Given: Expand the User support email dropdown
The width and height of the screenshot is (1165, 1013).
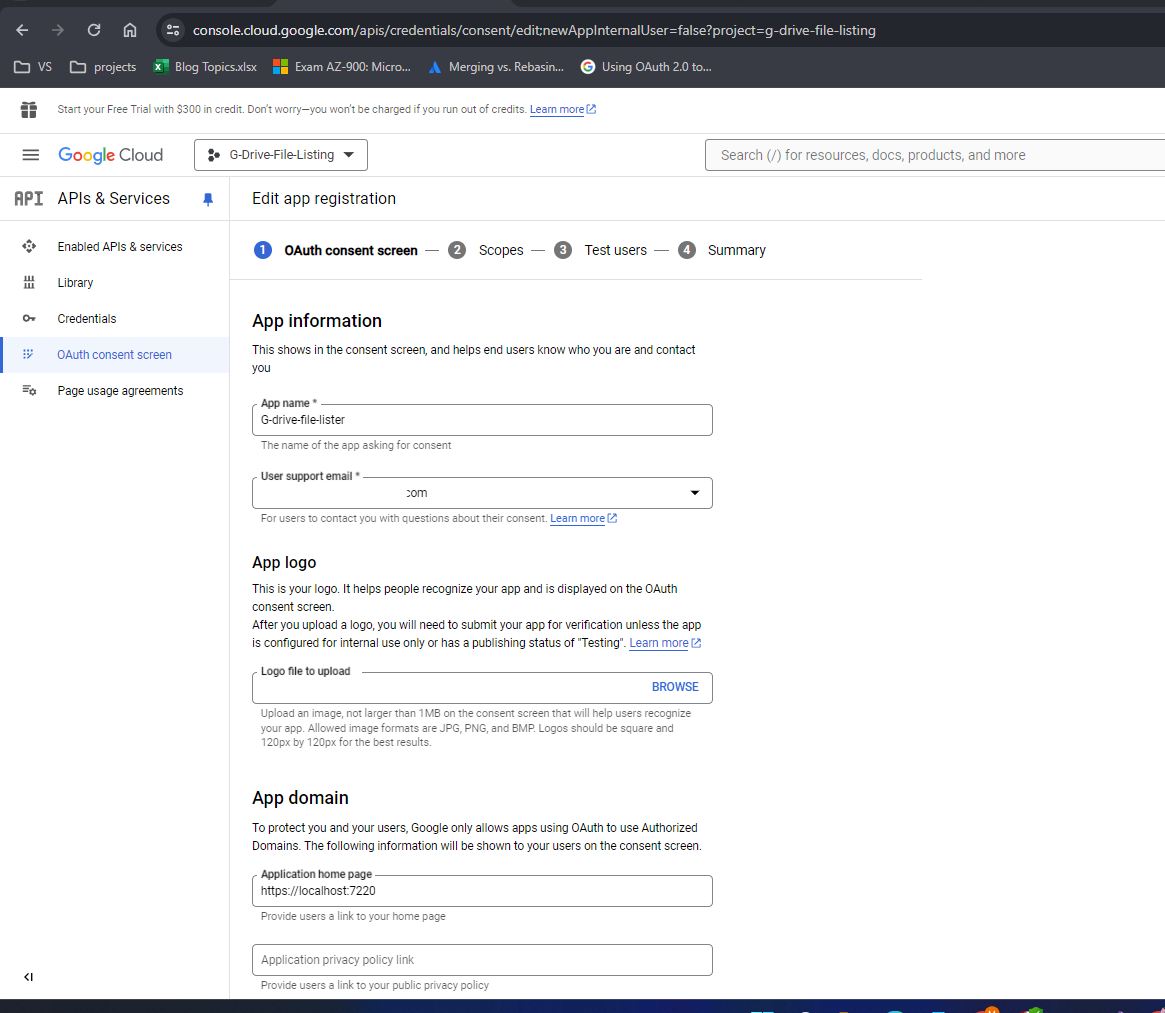Looking at the screenshot, I should pos(694,492).
